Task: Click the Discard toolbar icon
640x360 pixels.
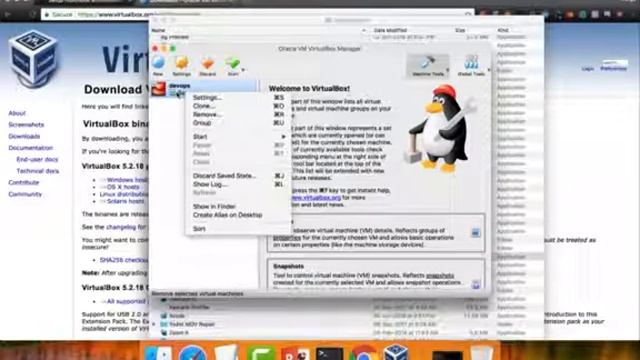Action: click(x=207, y=66)
